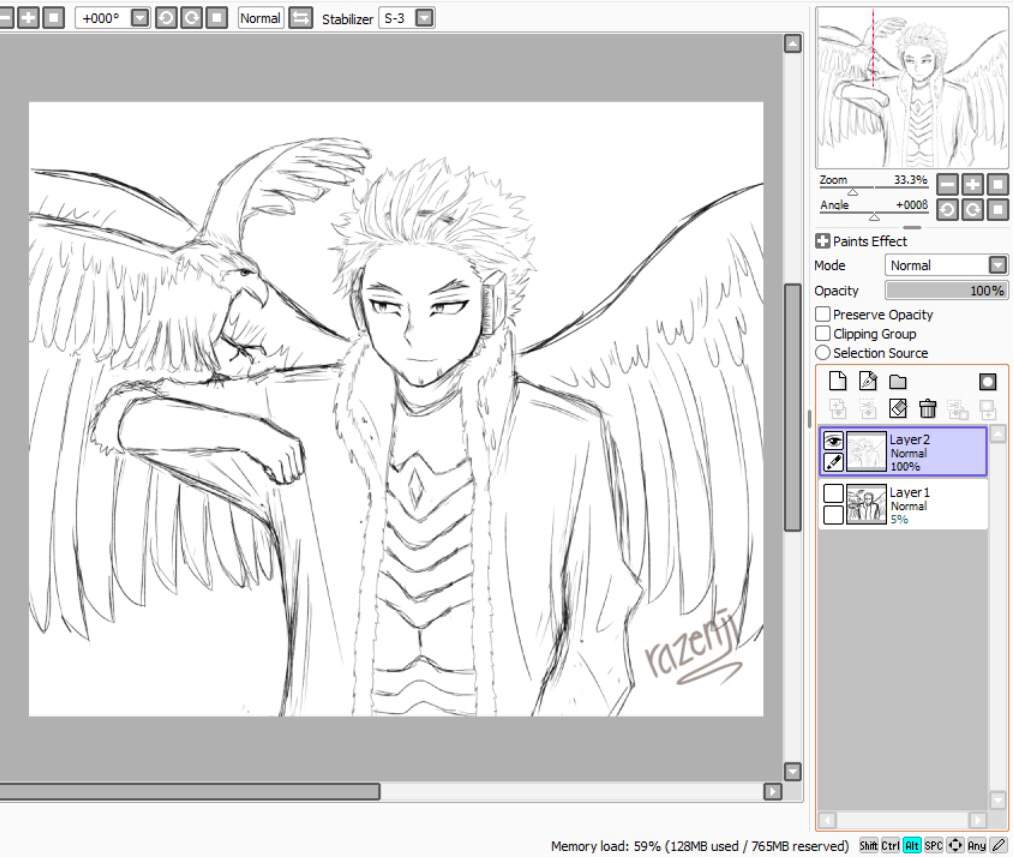Click the move cross icon in status bar

click(955, 845)
